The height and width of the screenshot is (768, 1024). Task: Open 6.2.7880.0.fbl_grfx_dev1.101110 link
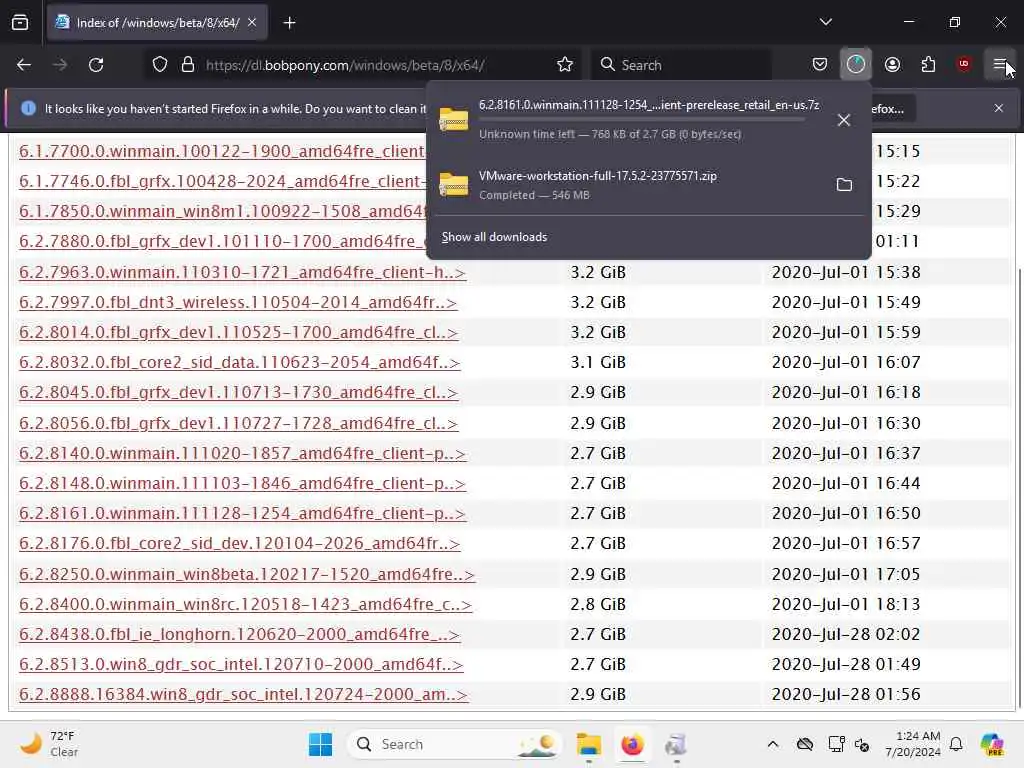[x=222, y=242]
